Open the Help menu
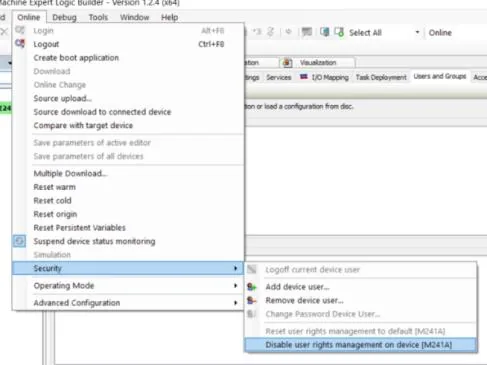 click(170, 17)
